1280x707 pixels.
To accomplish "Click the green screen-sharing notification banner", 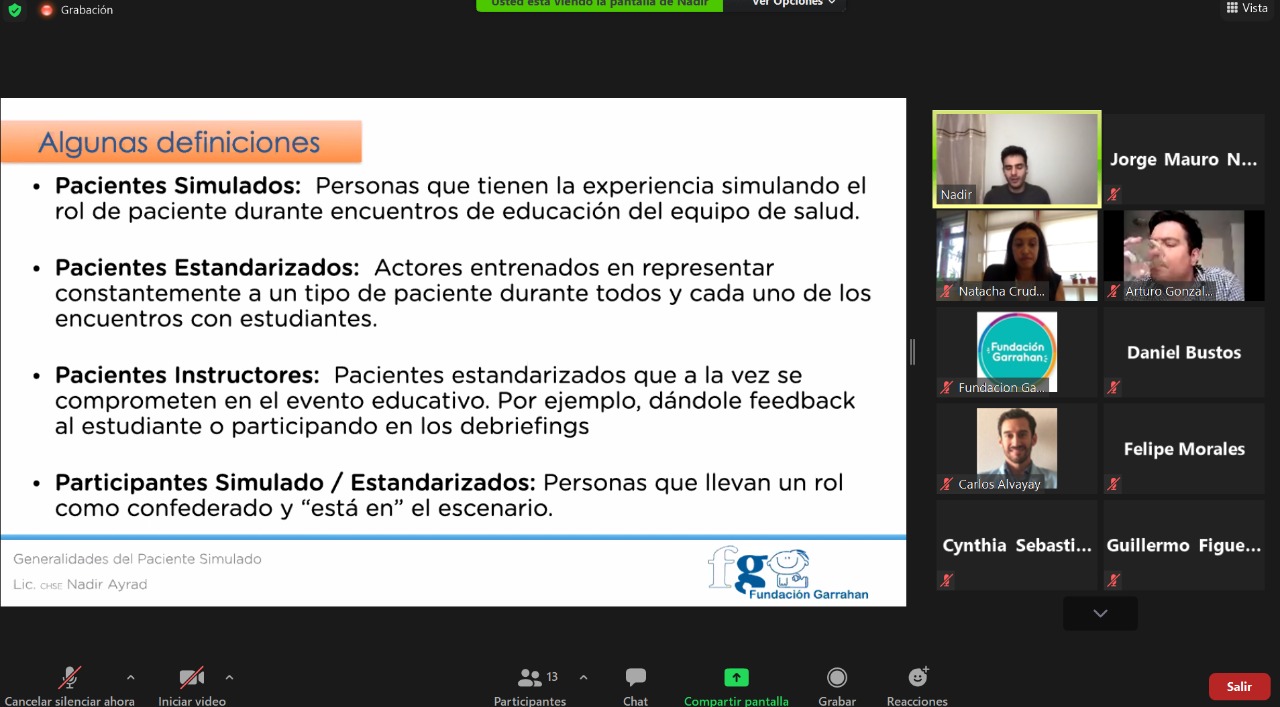I will coord(599,4).
